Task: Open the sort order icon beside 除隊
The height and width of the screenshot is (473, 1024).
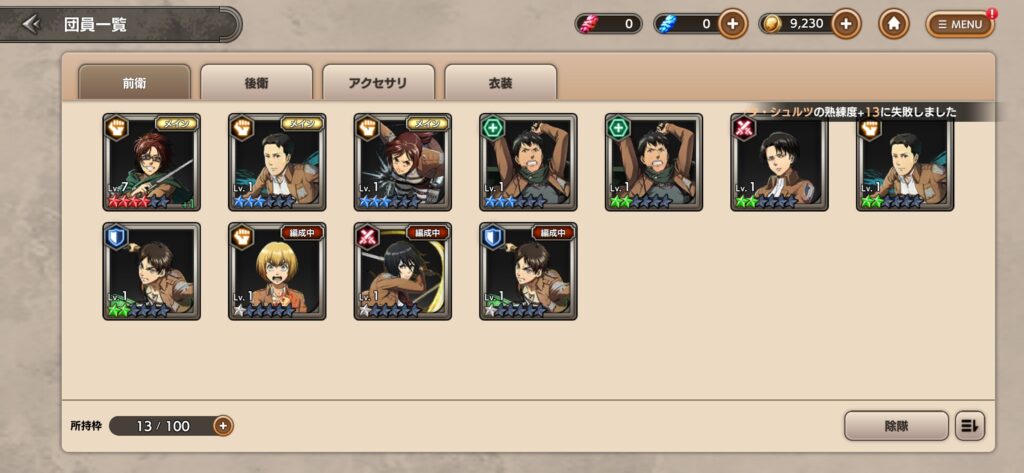Action: tap(970, 426)
